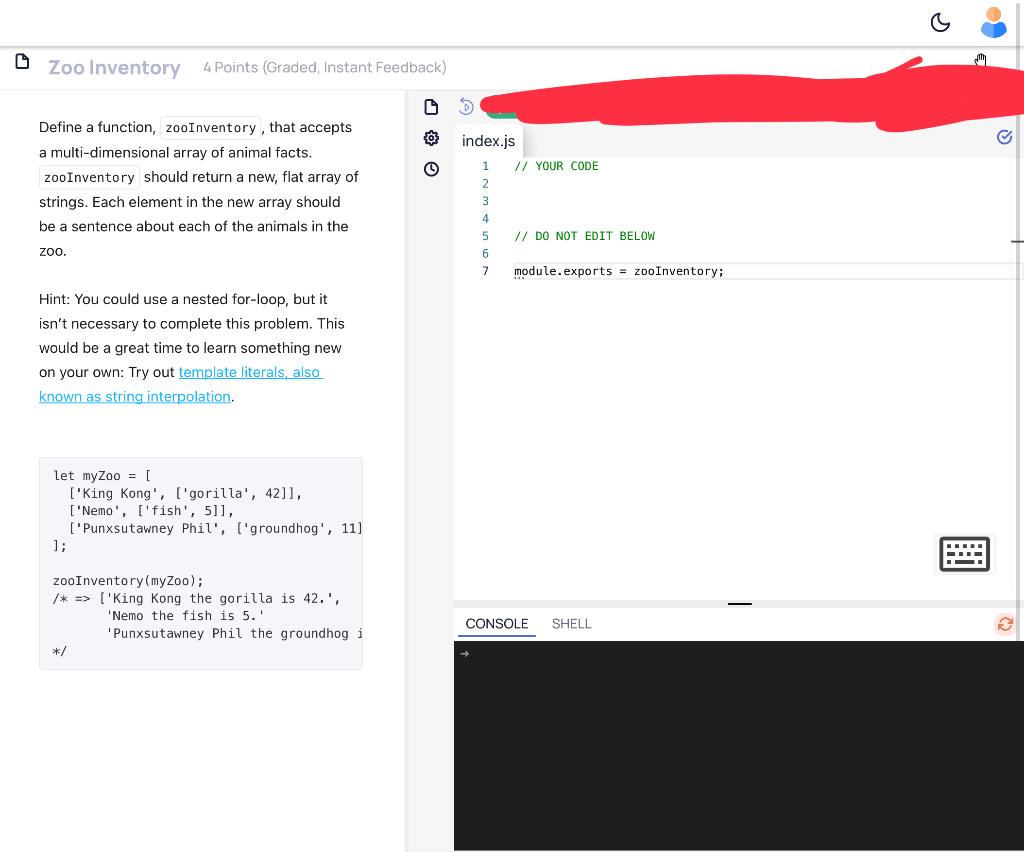Toggle the keyboard overlay button

click(x=964, y=553)
